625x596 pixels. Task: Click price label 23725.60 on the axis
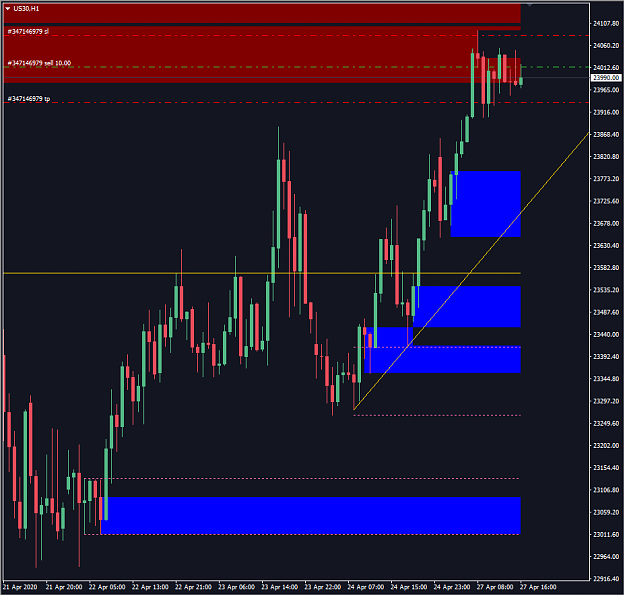(606, 201)
